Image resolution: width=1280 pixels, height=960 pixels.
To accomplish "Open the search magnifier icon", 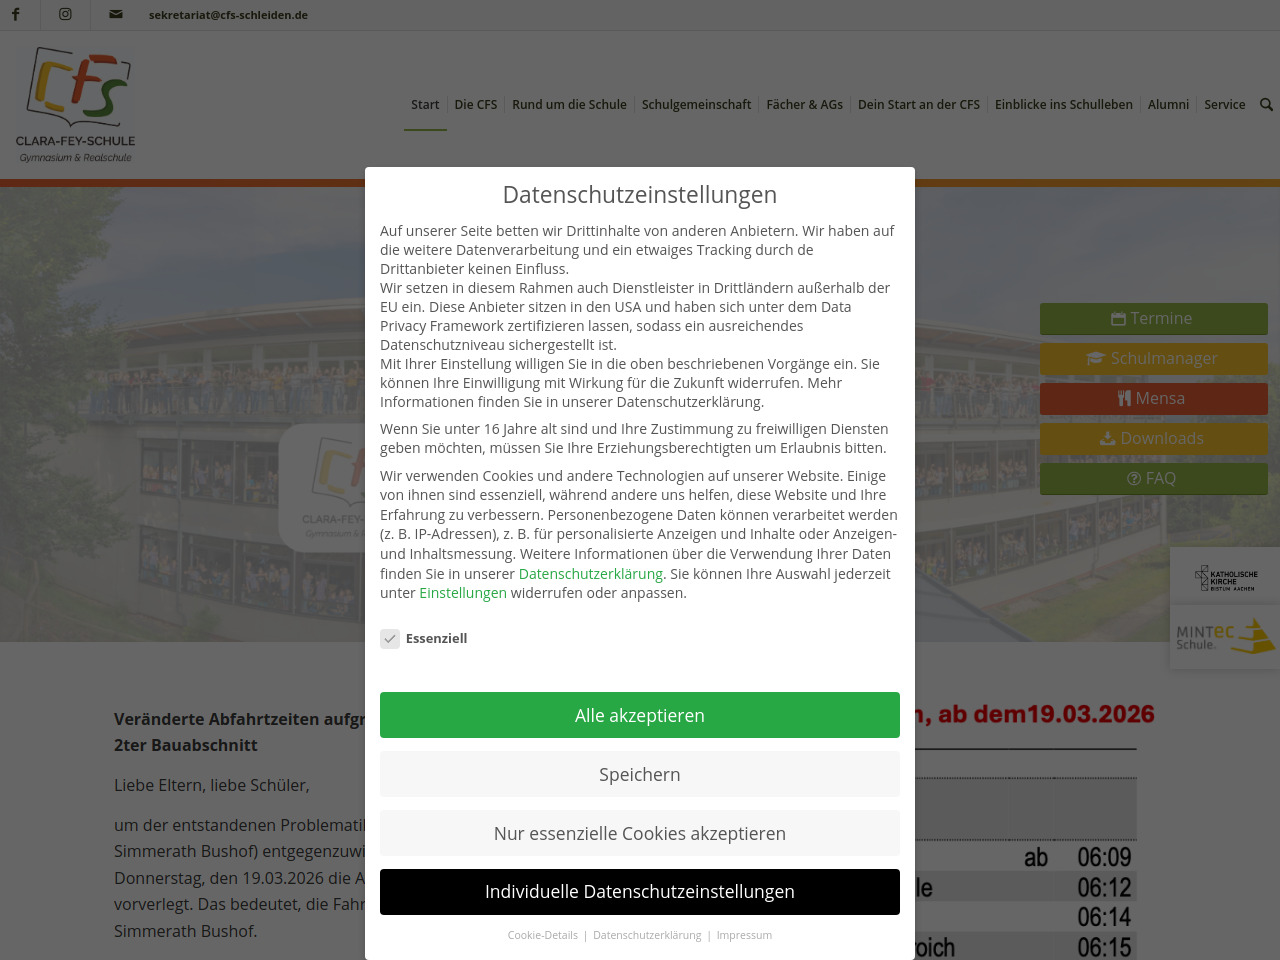I will (1266, 104).
